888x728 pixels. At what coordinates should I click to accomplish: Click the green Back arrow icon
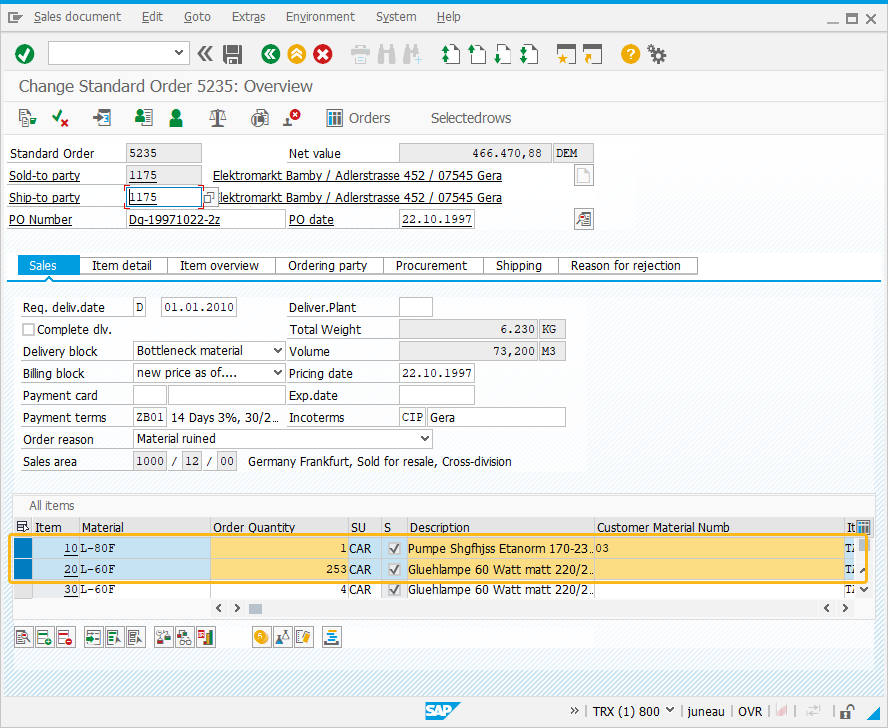271,54
